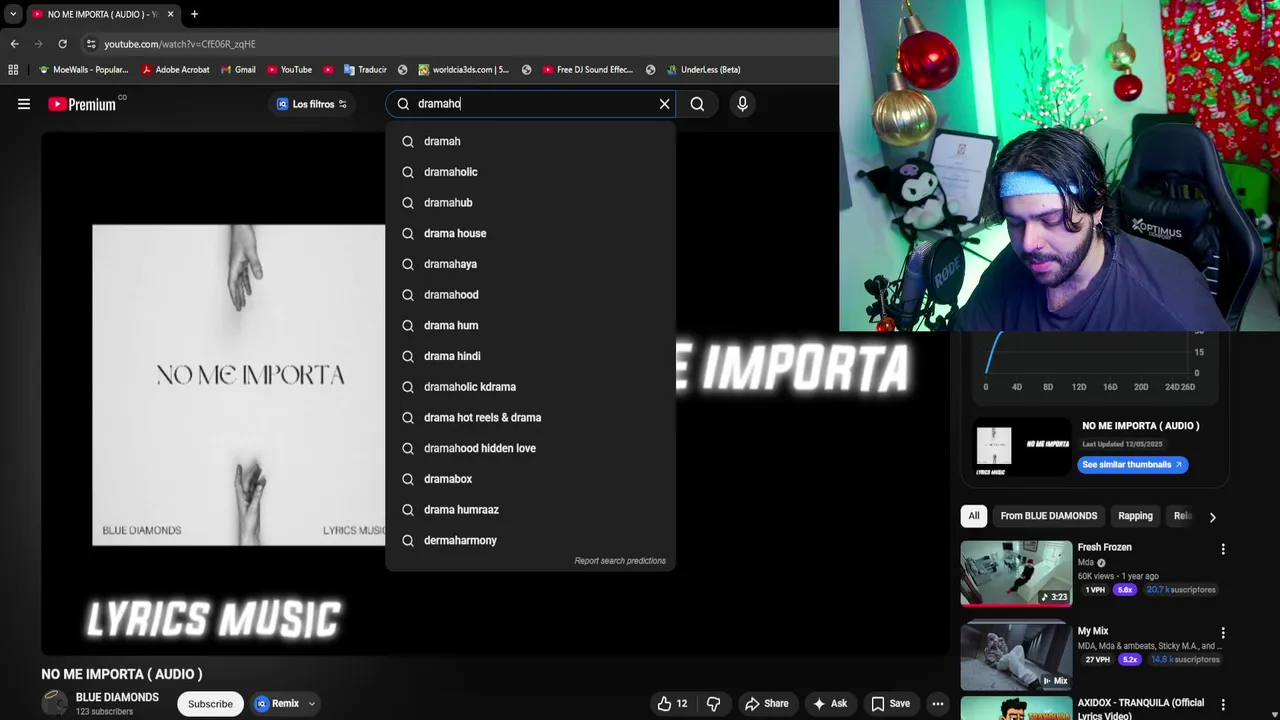
Task: Start voice search with microphone icon
Action: point(742,104)
